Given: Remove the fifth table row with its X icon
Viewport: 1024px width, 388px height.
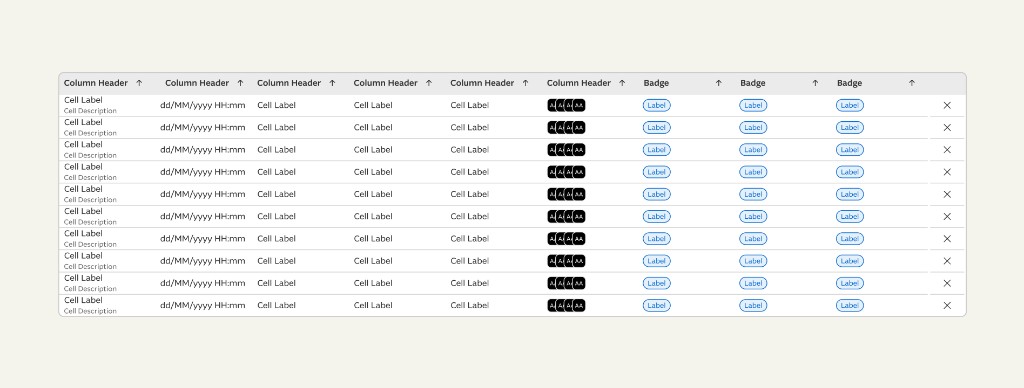Looking at the screenshot, I should pyautogui.click(x=947, y=194).
